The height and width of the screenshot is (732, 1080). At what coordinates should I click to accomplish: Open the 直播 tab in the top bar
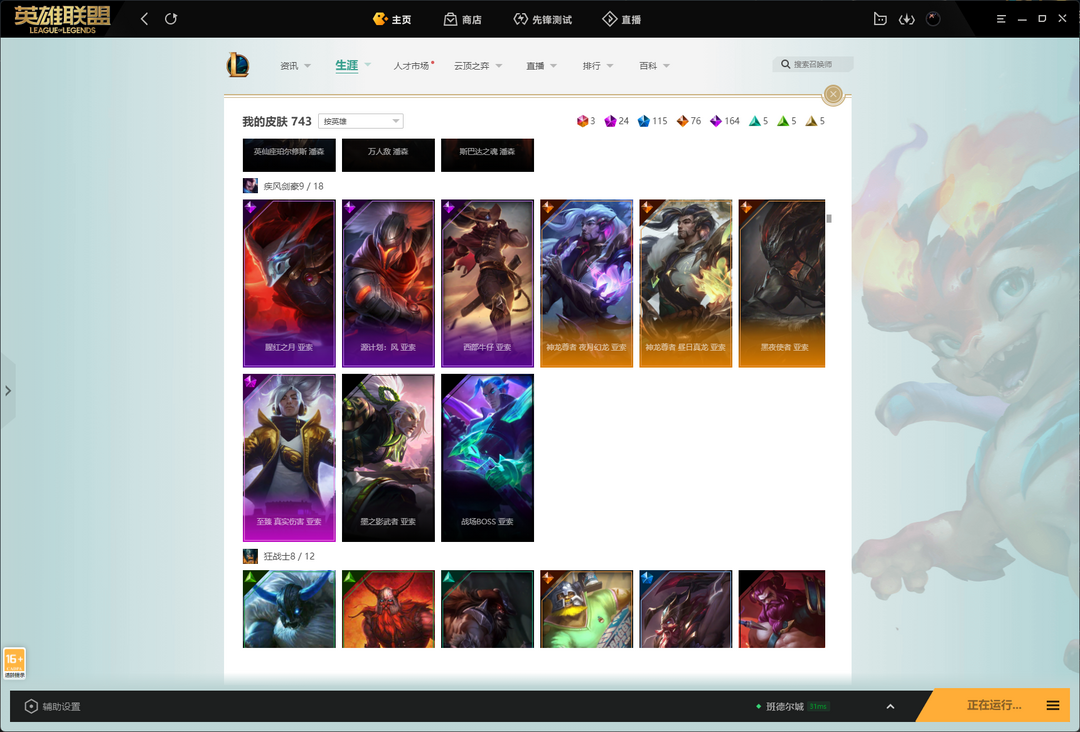click(622, 19)
